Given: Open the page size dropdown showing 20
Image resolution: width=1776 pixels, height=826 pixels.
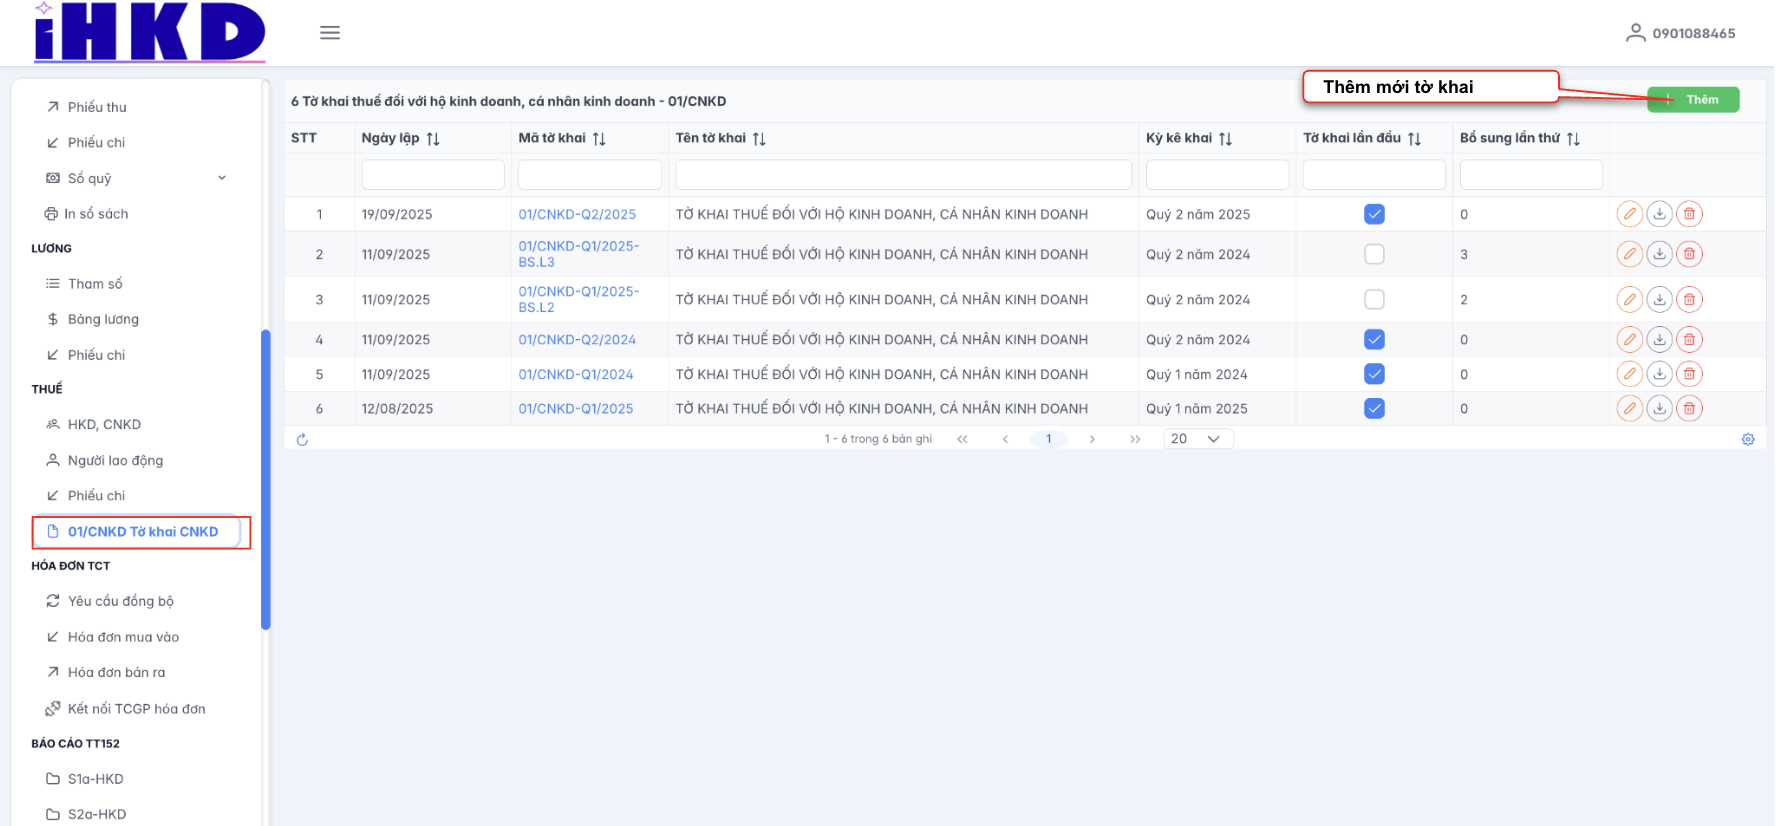Looking at the screenshot, I should pyautogui.click(x=1197, y=439).
